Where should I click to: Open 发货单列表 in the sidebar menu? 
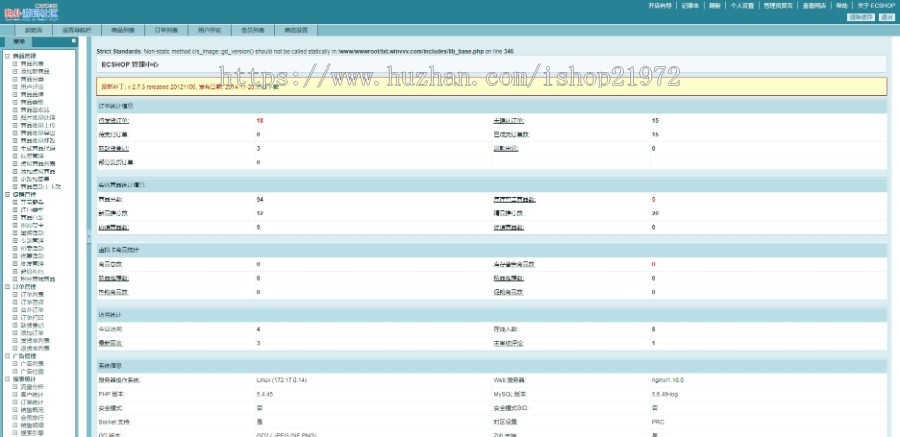(34, 341)
